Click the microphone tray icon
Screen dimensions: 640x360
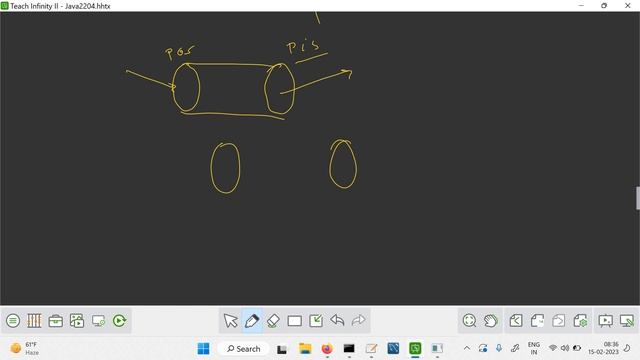coord(499,348)
